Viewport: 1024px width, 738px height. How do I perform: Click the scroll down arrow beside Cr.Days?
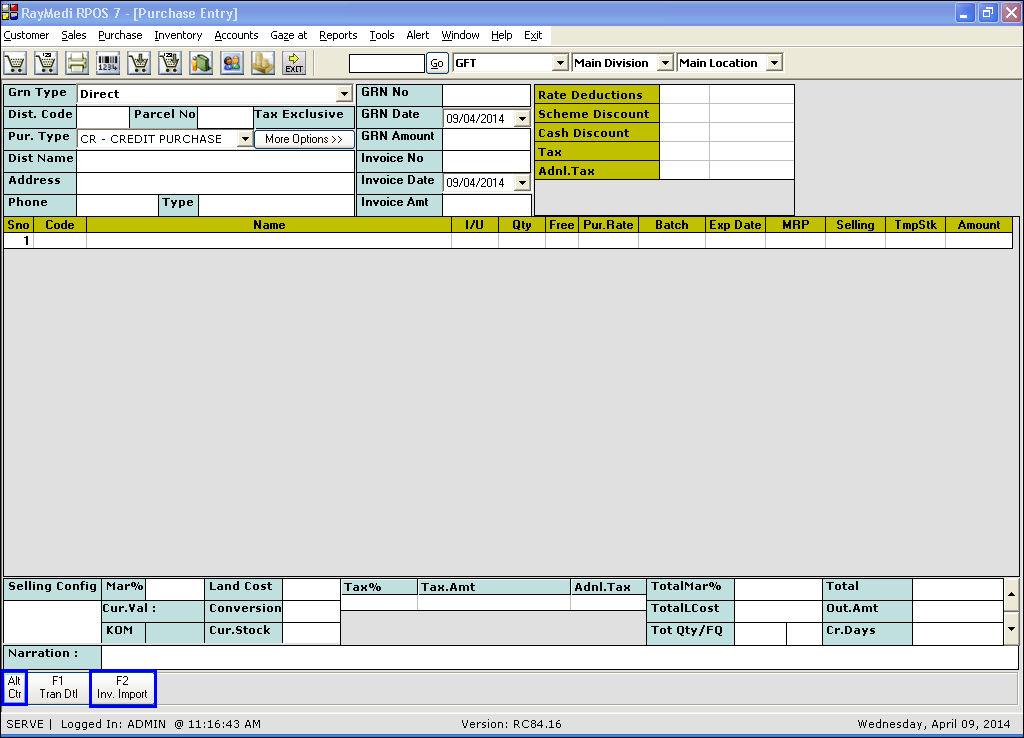1011,629
